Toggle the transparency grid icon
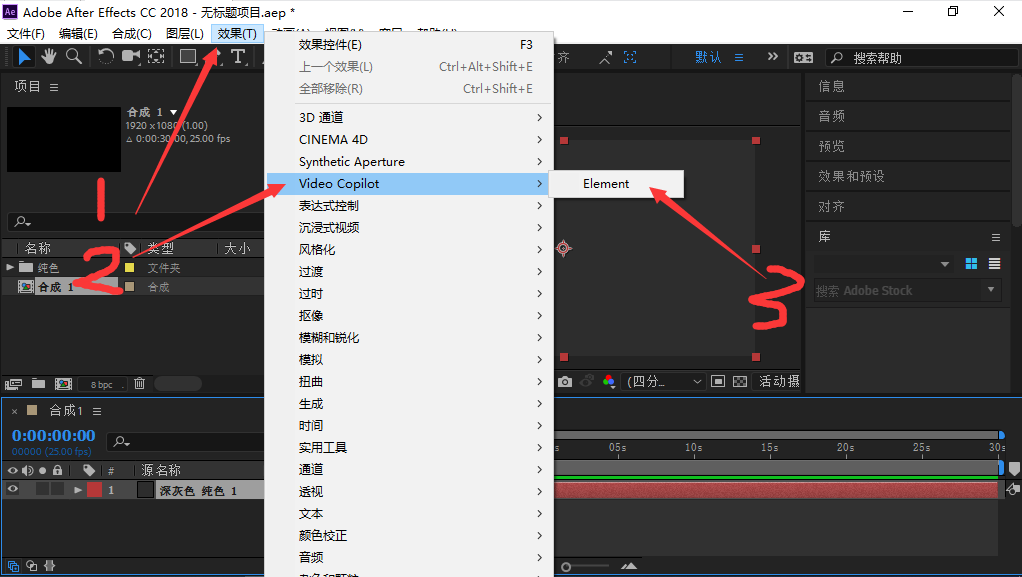The width and height of the screenshot is (1022, 577). 740,381
